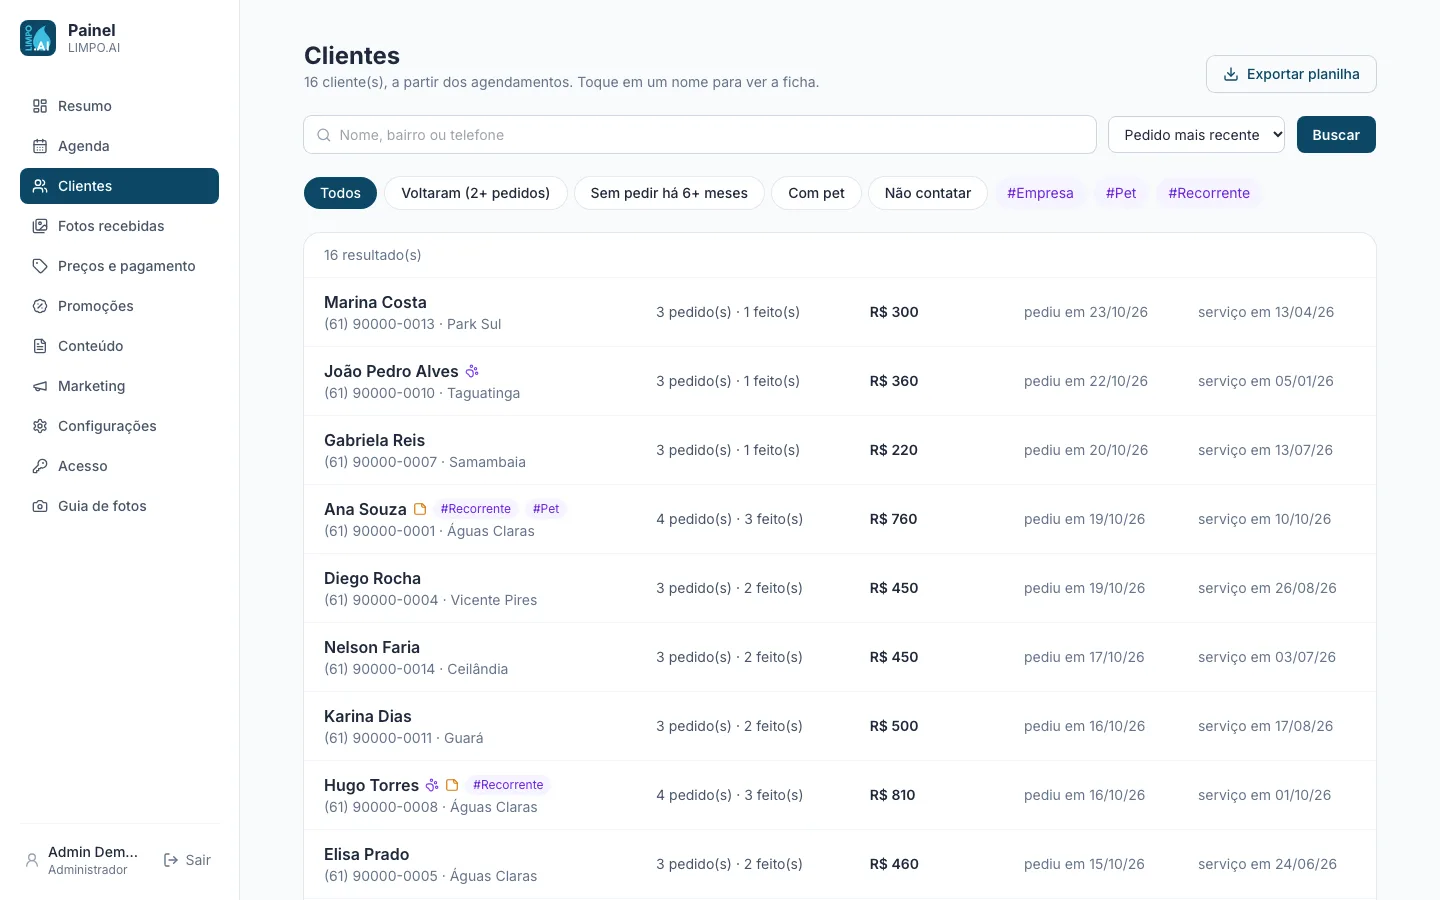
Task: Click Exportar planilha button
Action: (1291, 74)
